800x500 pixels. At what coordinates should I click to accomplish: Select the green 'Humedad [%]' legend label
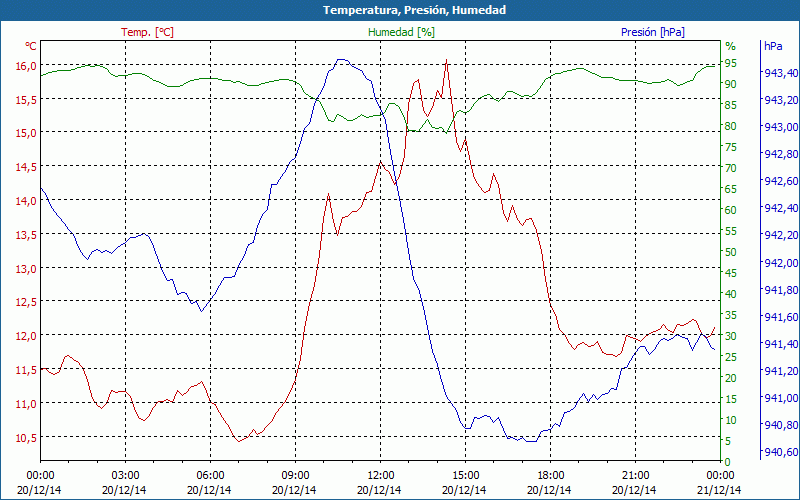pos(402,32)
